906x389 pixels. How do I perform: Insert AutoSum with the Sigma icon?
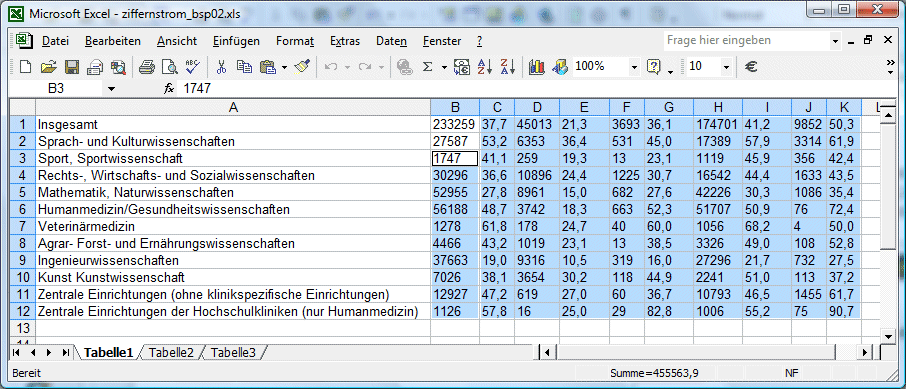coord(428,67)
